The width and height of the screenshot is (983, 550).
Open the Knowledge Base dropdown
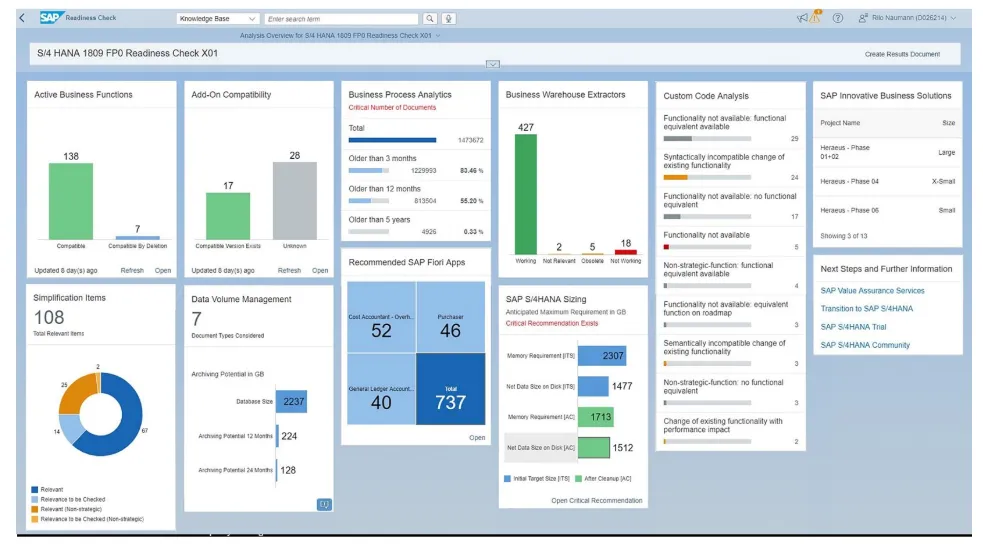[217, 18]
